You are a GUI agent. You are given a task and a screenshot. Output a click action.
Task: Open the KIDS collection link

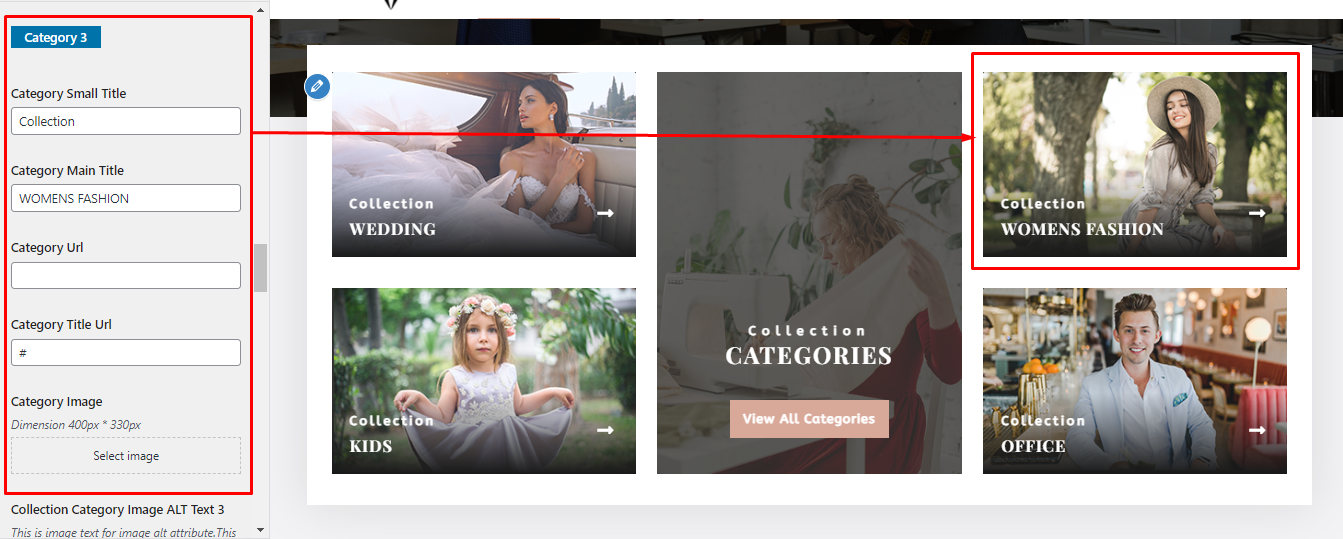point(370,446)
